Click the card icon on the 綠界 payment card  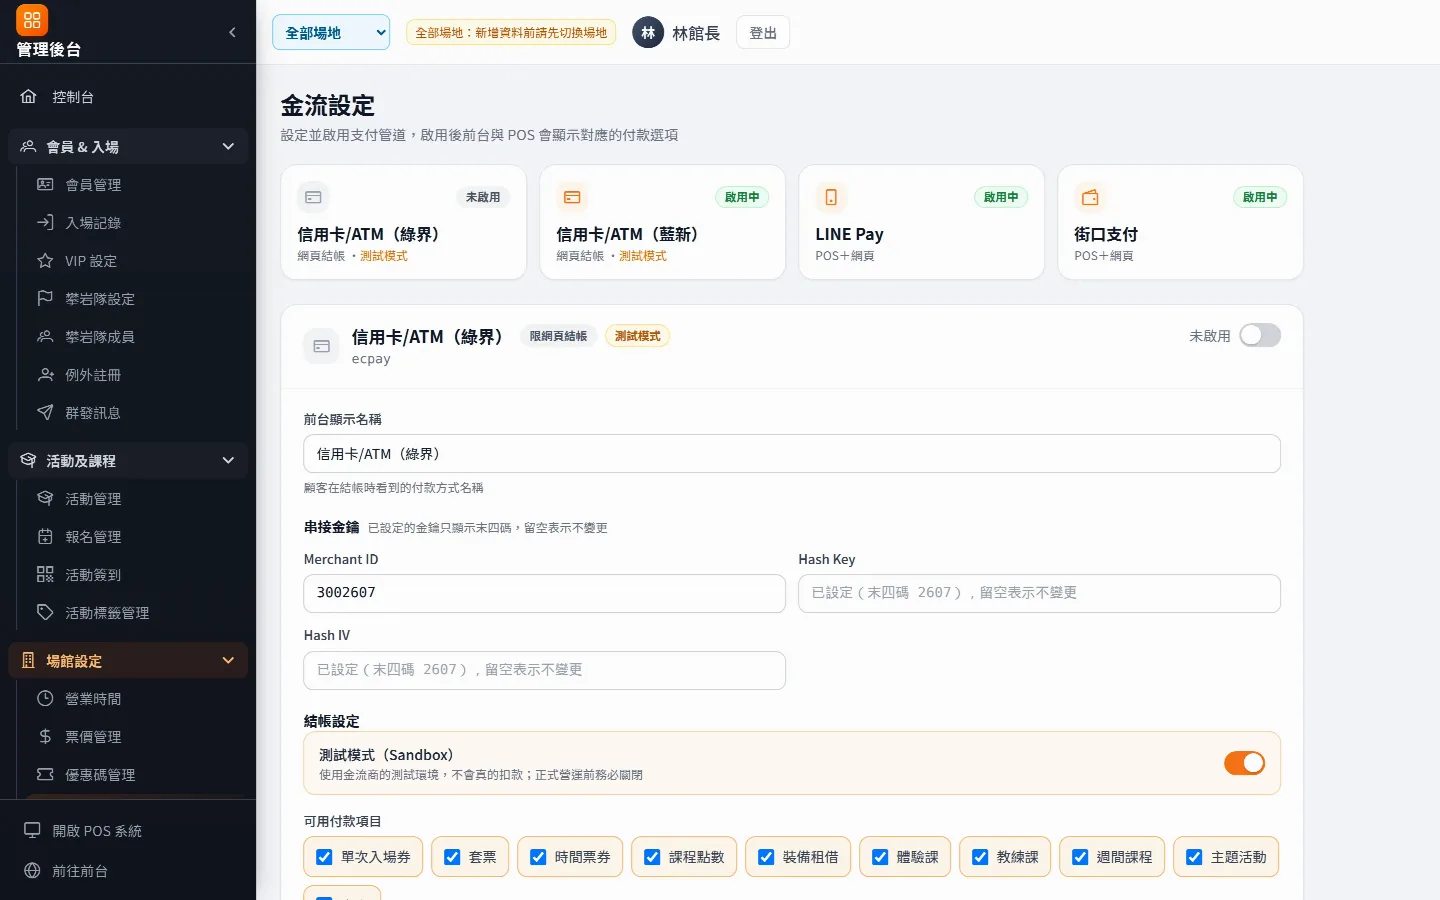(x=313, y=197)
